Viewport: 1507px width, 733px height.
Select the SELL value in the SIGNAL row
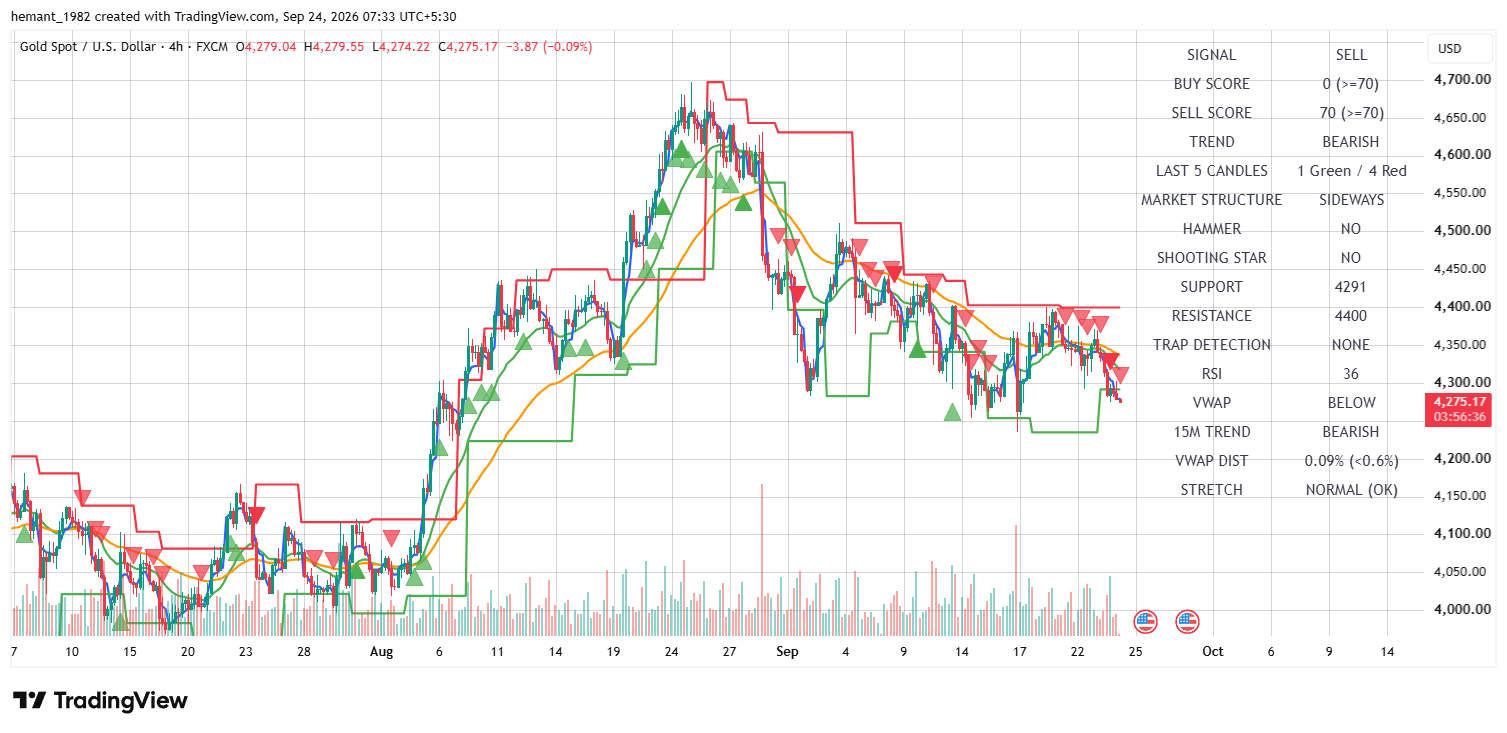(1351, 55)
